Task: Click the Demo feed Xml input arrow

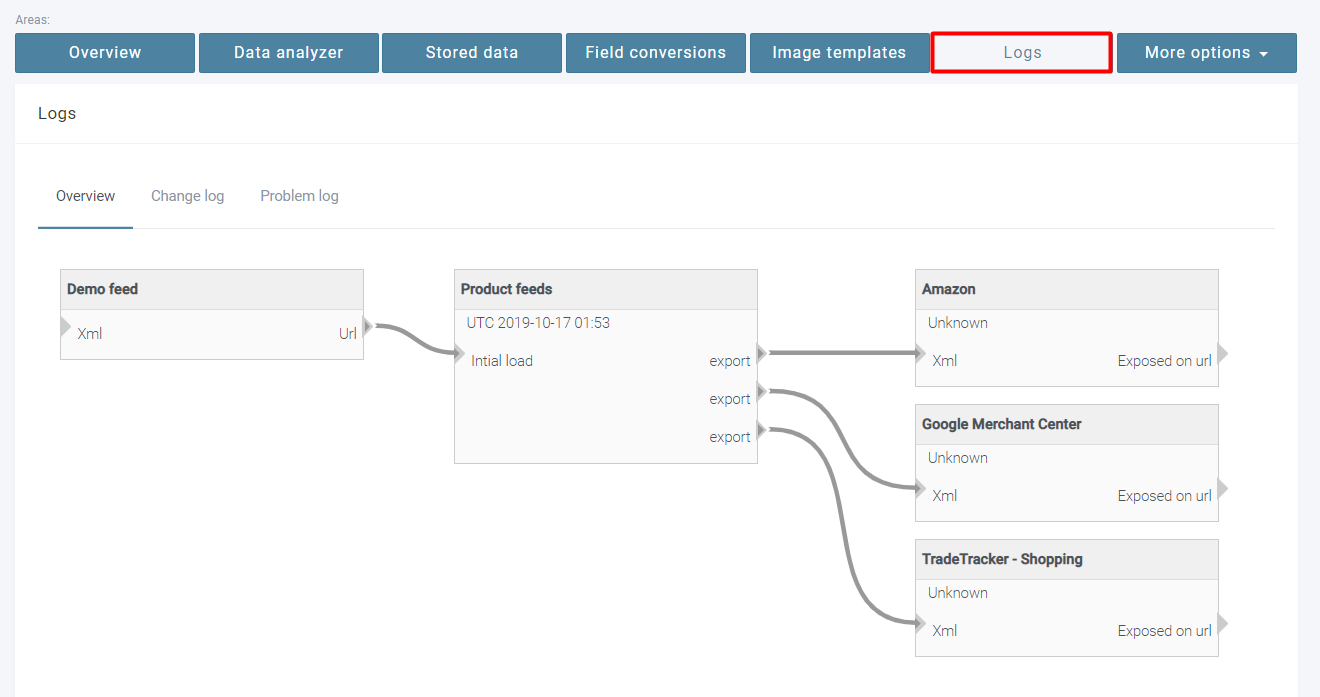Action: click(x=66, y=327)
